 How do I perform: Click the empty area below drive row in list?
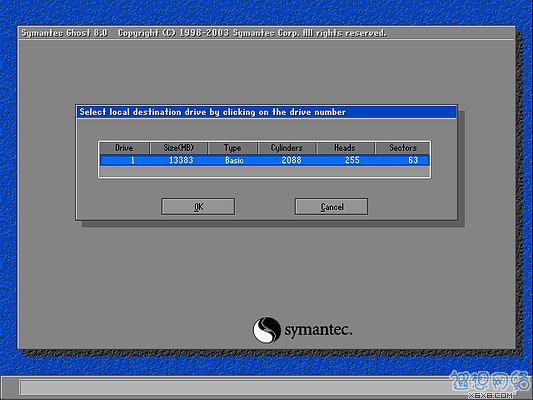pos(264,171)
